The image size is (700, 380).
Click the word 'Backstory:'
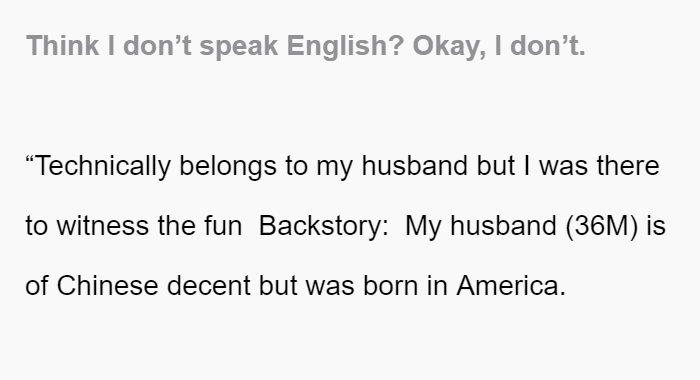click(x=324, y=225)
